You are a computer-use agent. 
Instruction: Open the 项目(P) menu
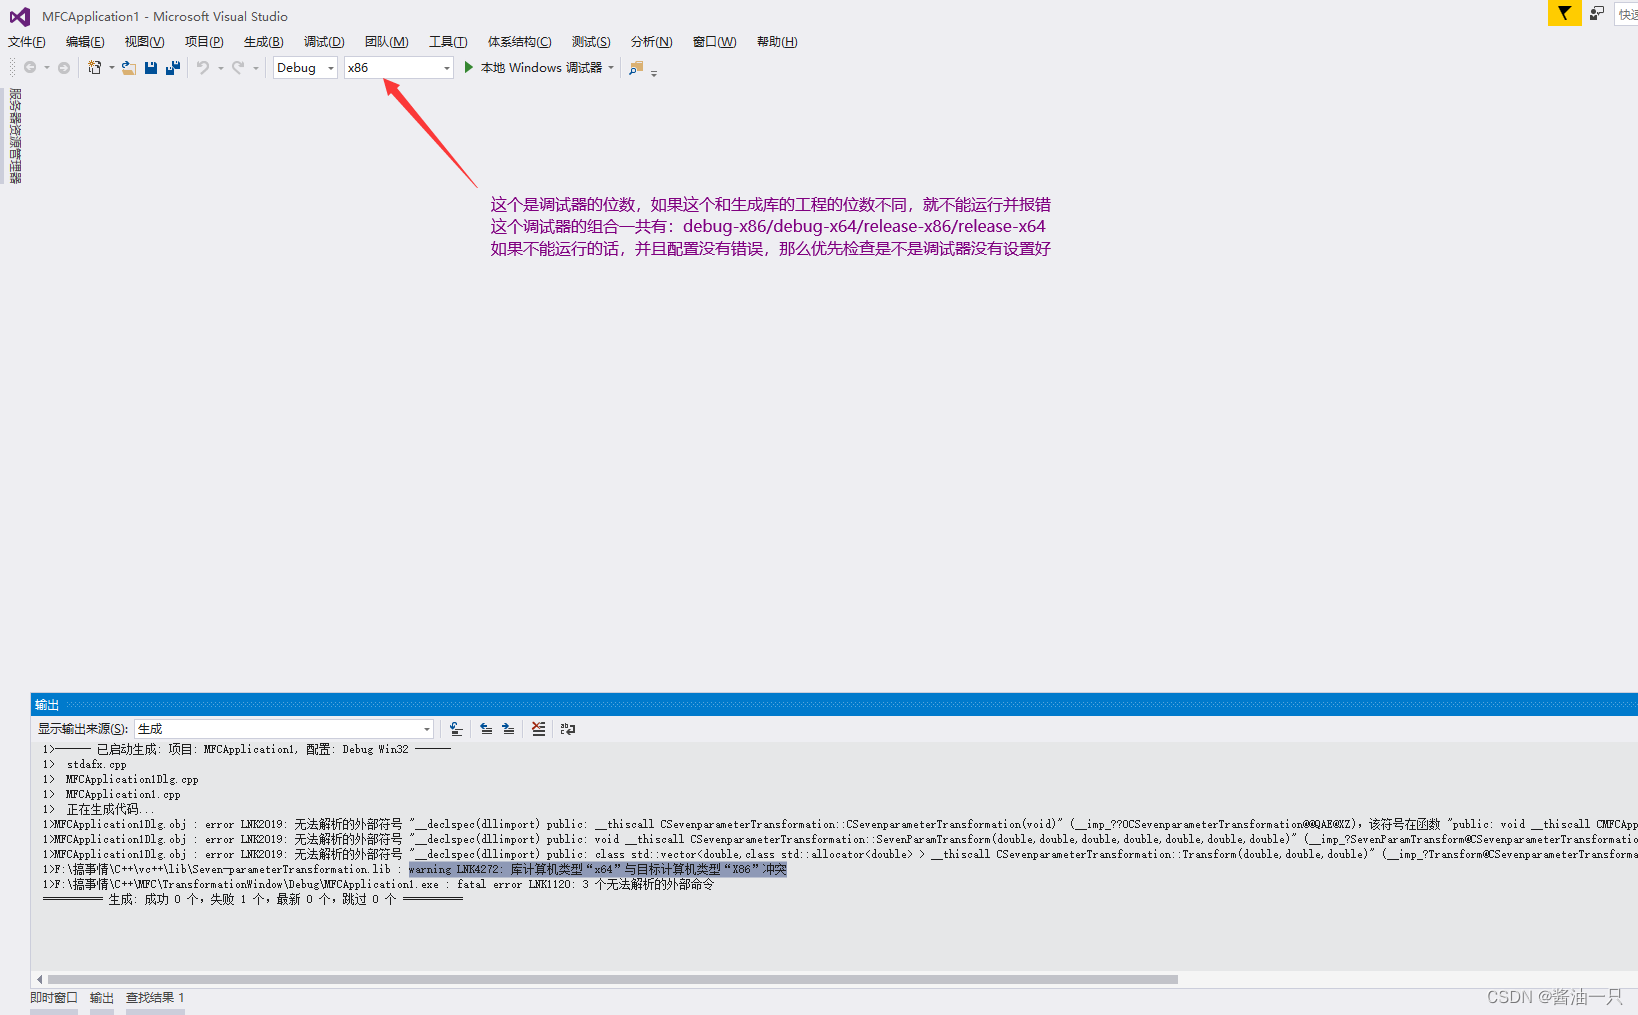204,42
